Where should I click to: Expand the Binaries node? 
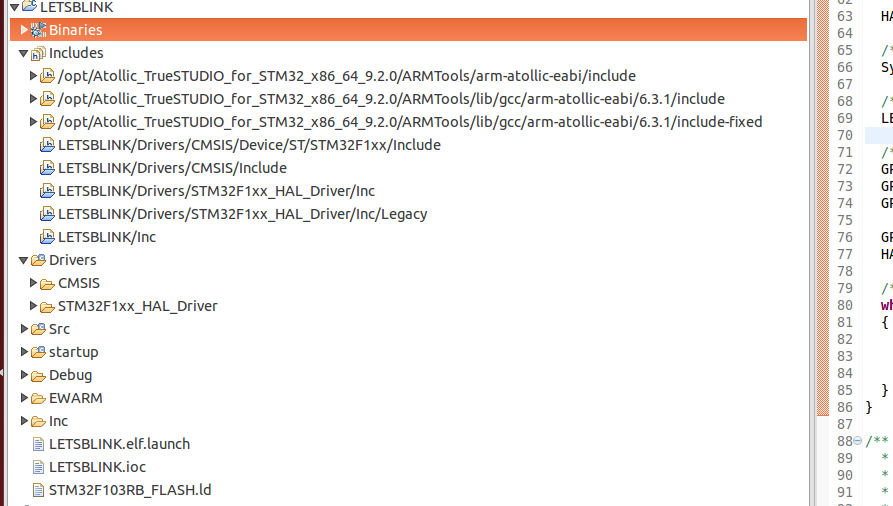[24, 29]
